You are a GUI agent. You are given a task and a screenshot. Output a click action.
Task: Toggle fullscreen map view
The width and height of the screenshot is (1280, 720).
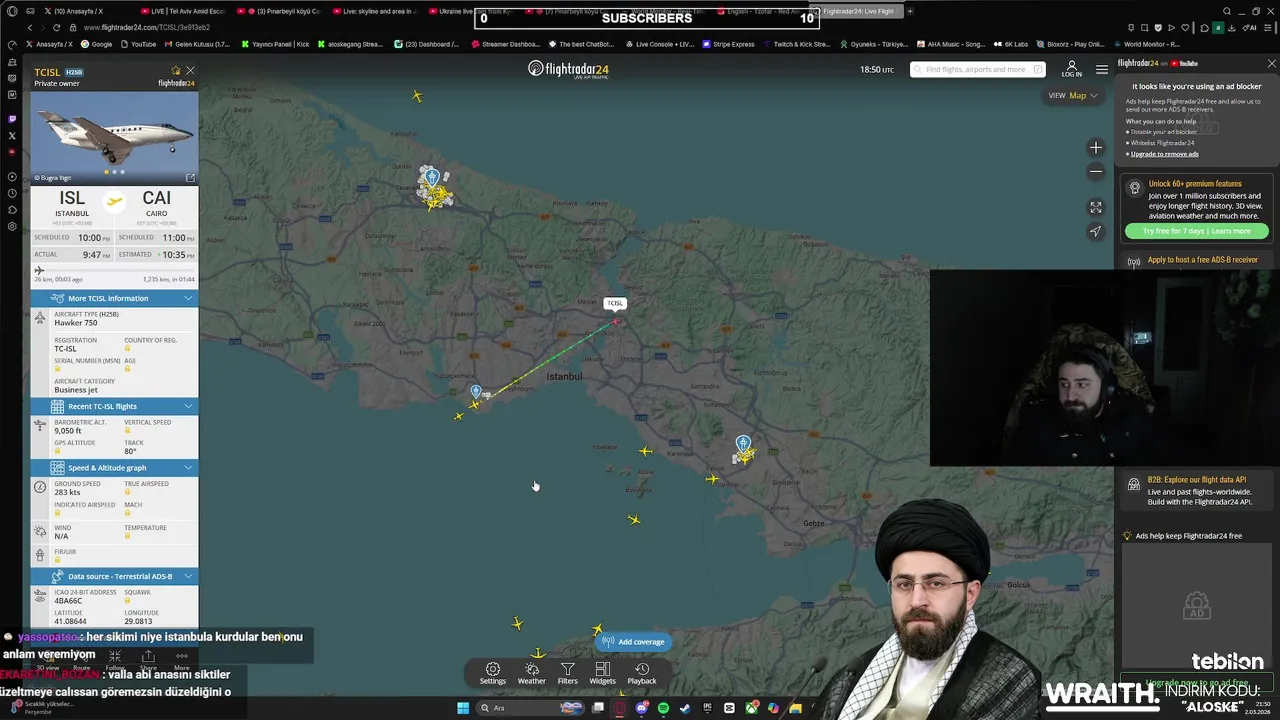(x=1096, y=207)
